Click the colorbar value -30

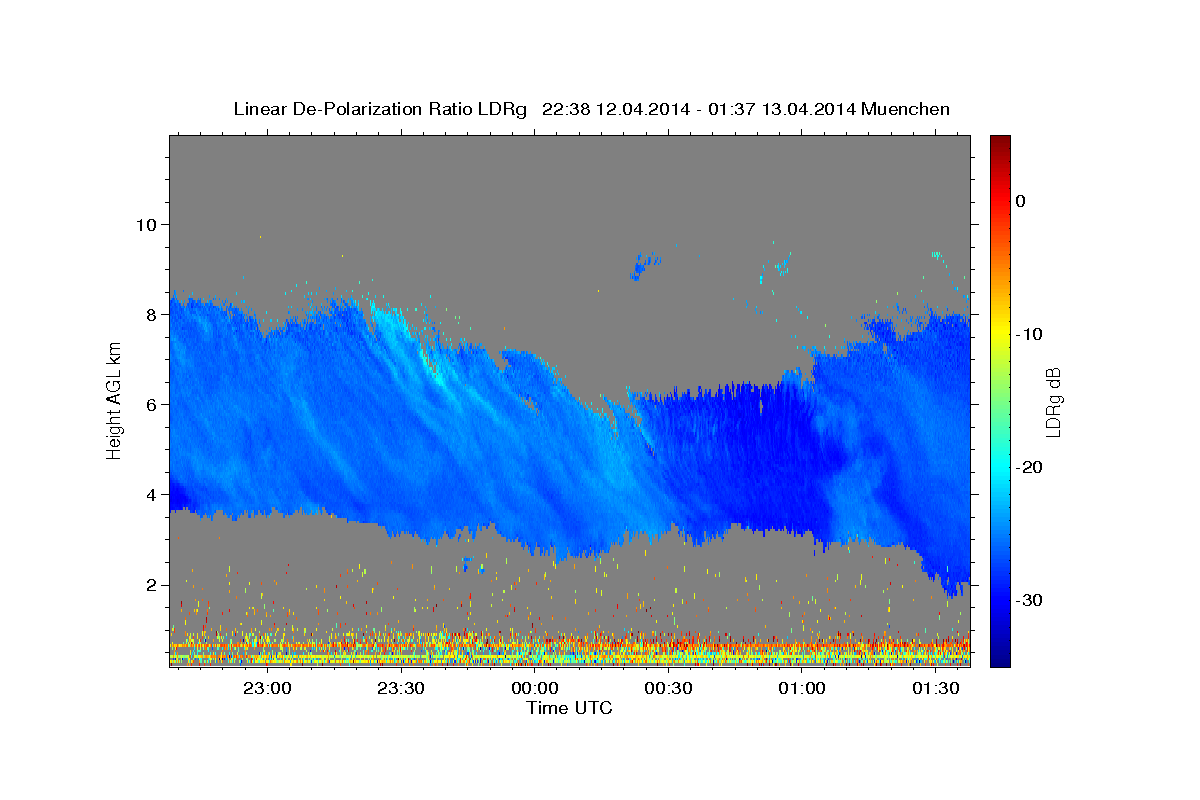(1028, 600)
